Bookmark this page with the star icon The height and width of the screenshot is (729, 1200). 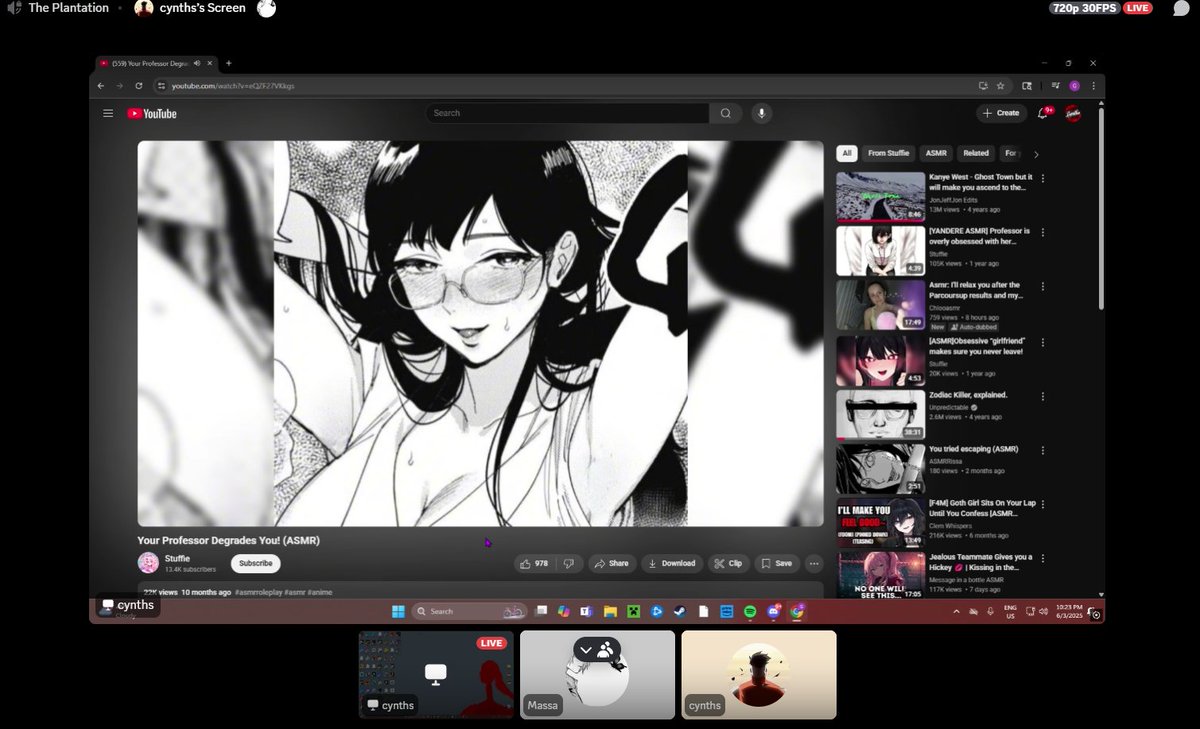pos(1000,86)
